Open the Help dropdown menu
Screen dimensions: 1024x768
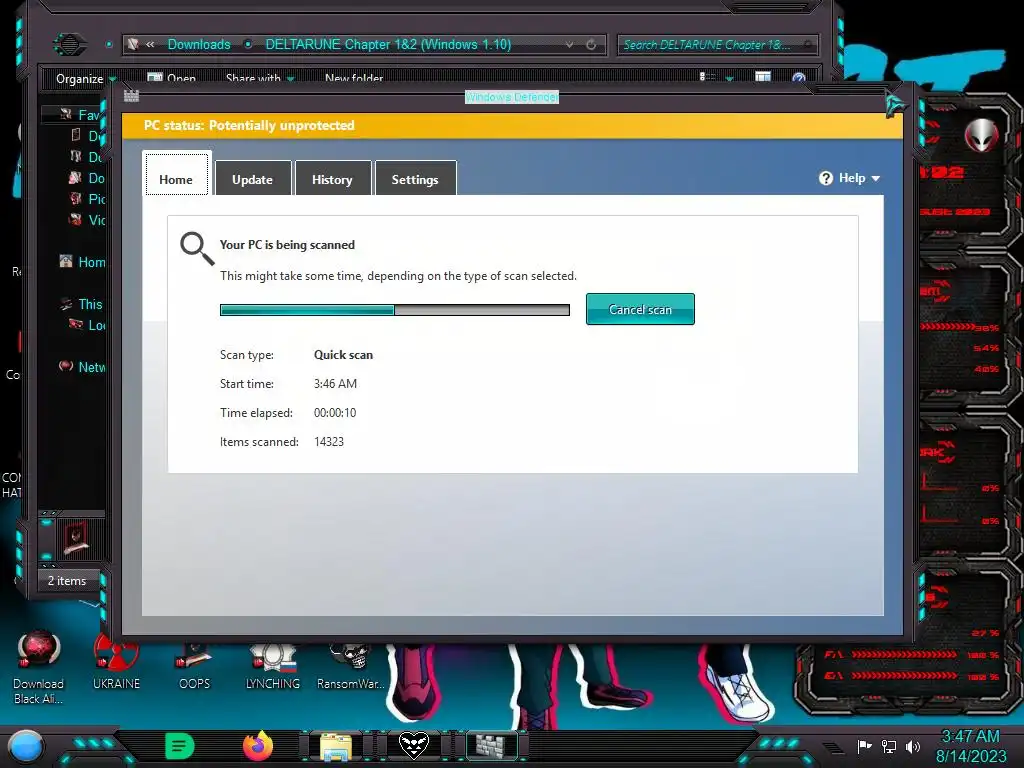850,178
